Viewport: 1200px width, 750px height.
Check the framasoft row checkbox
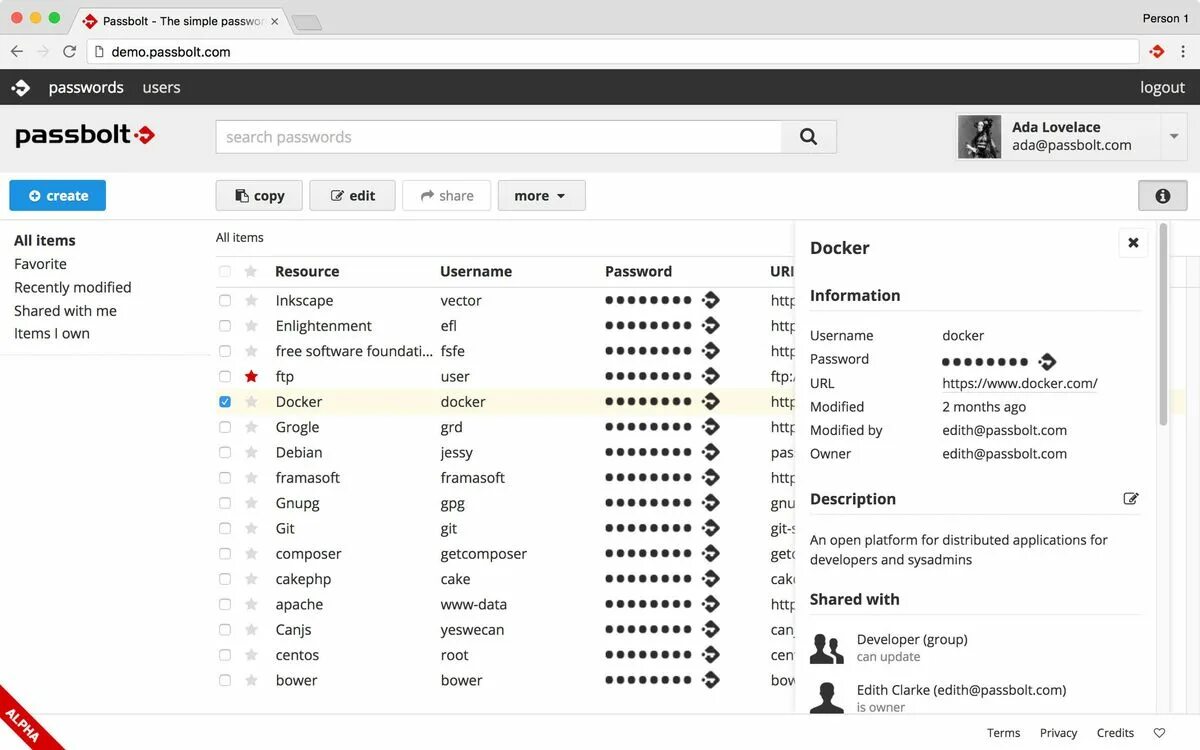(224, 478)
